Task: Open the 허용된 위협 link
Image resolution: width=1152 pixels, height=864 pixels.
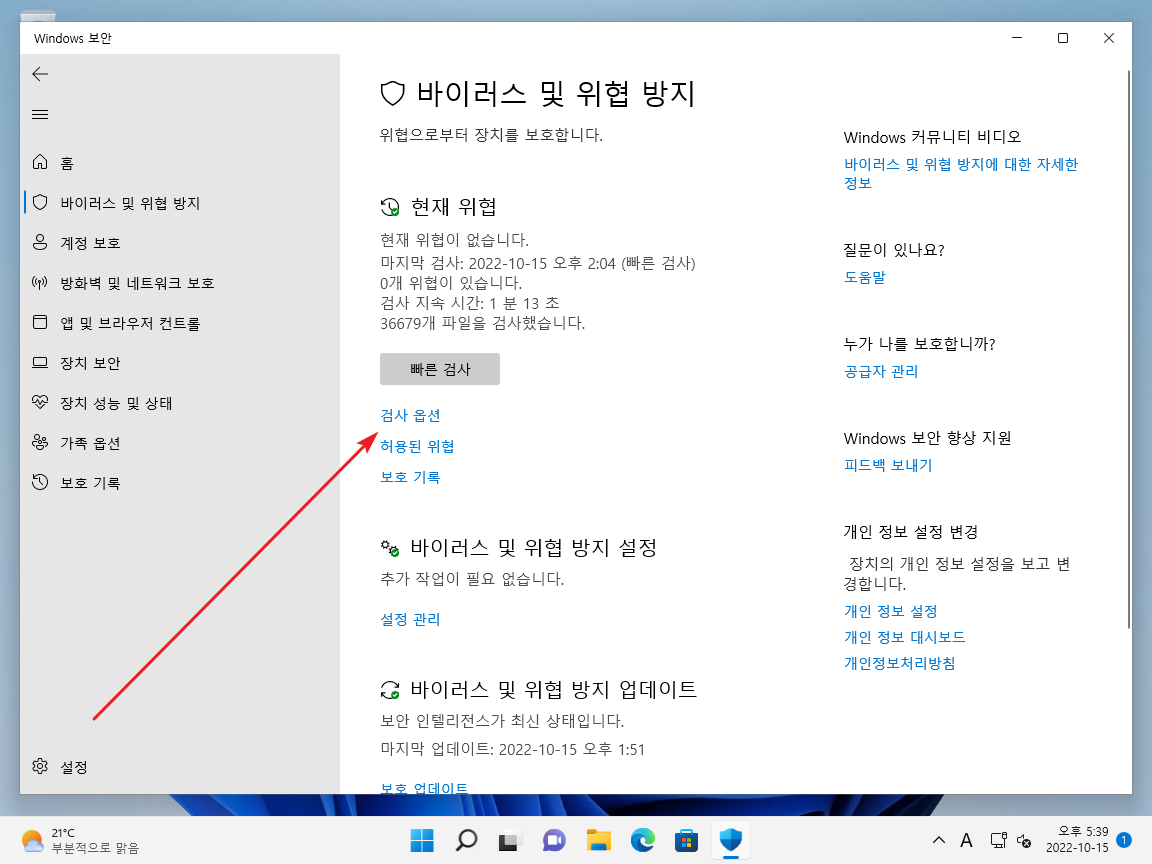Action: (x=417, y=446)
